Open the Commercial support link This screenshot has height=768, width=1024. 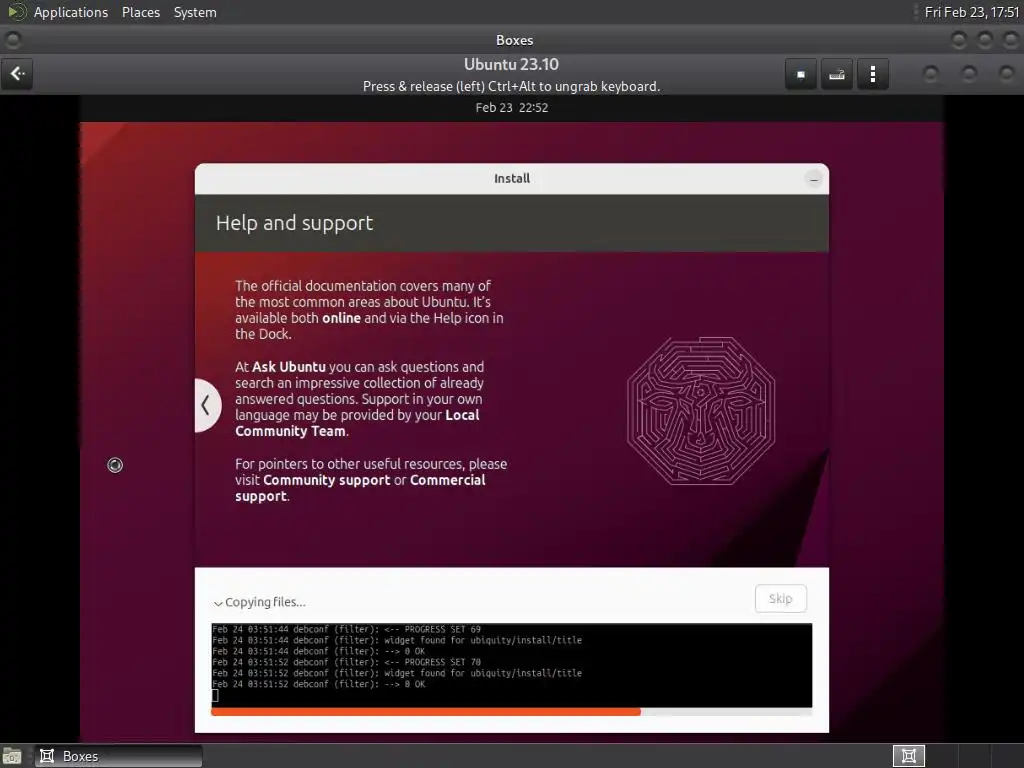click(x=360, y=488)
